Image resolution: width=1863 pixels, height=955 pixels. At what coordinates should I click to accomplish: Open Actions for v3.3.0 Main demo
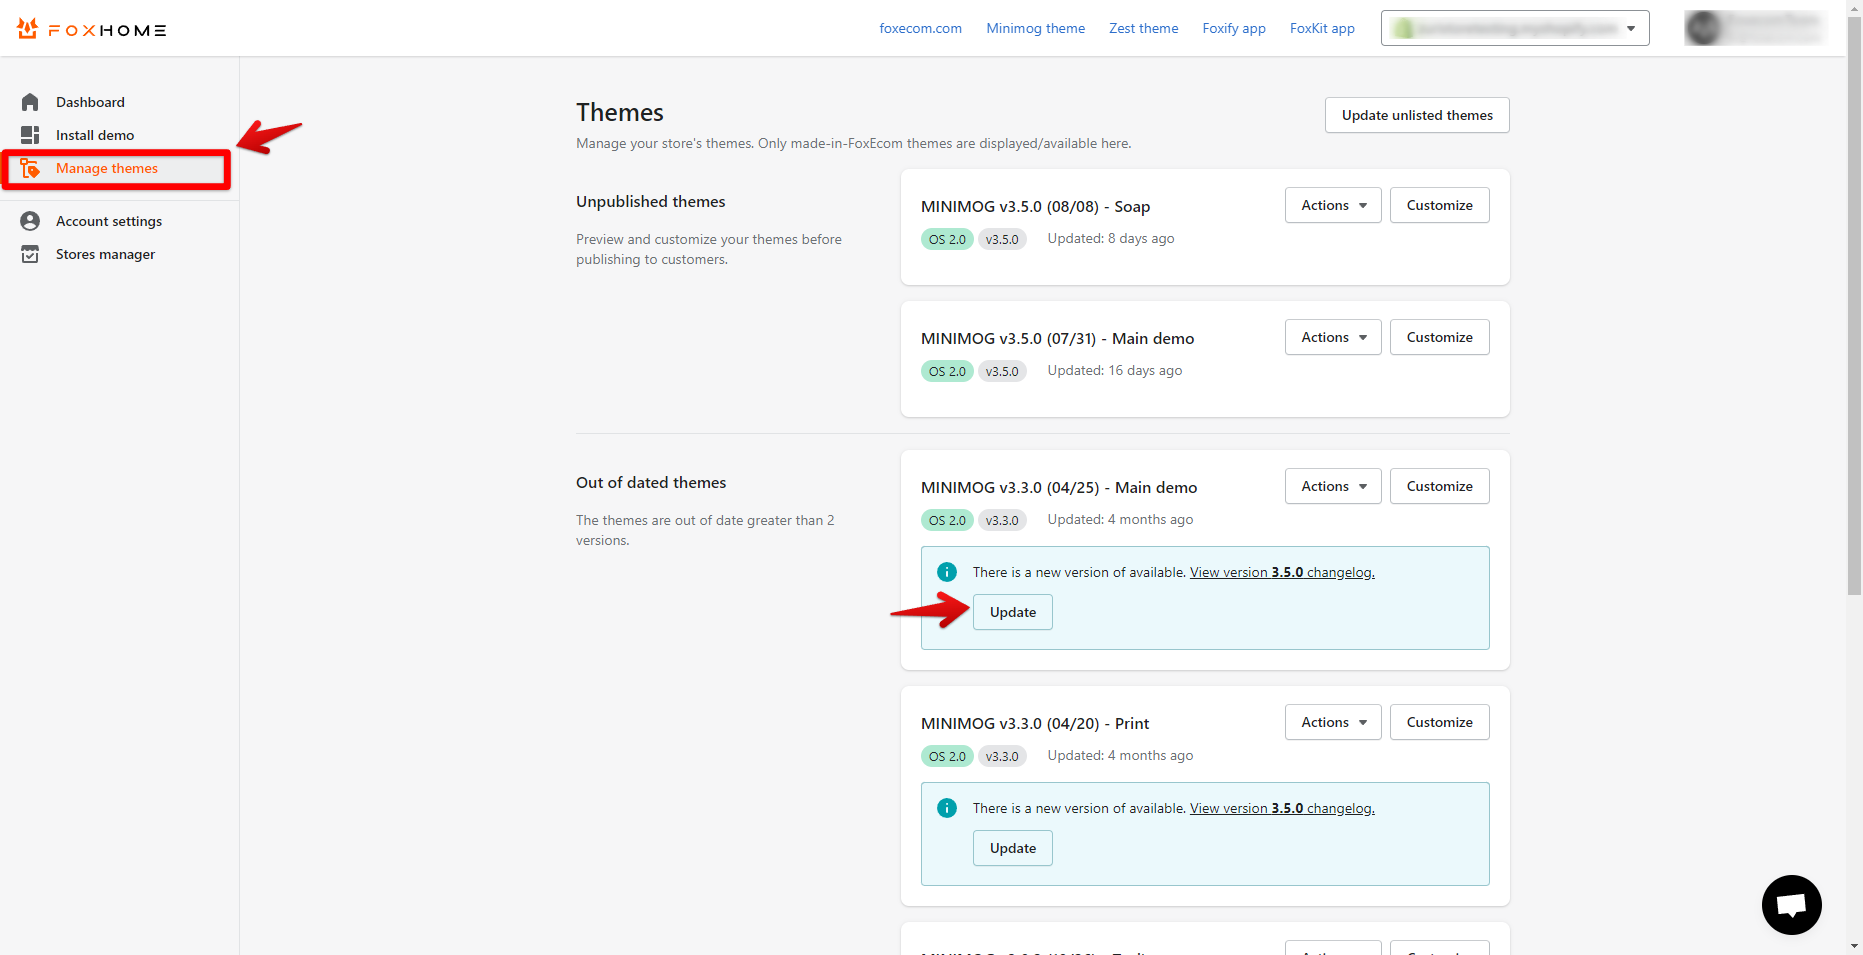(x=1333, y=486)
